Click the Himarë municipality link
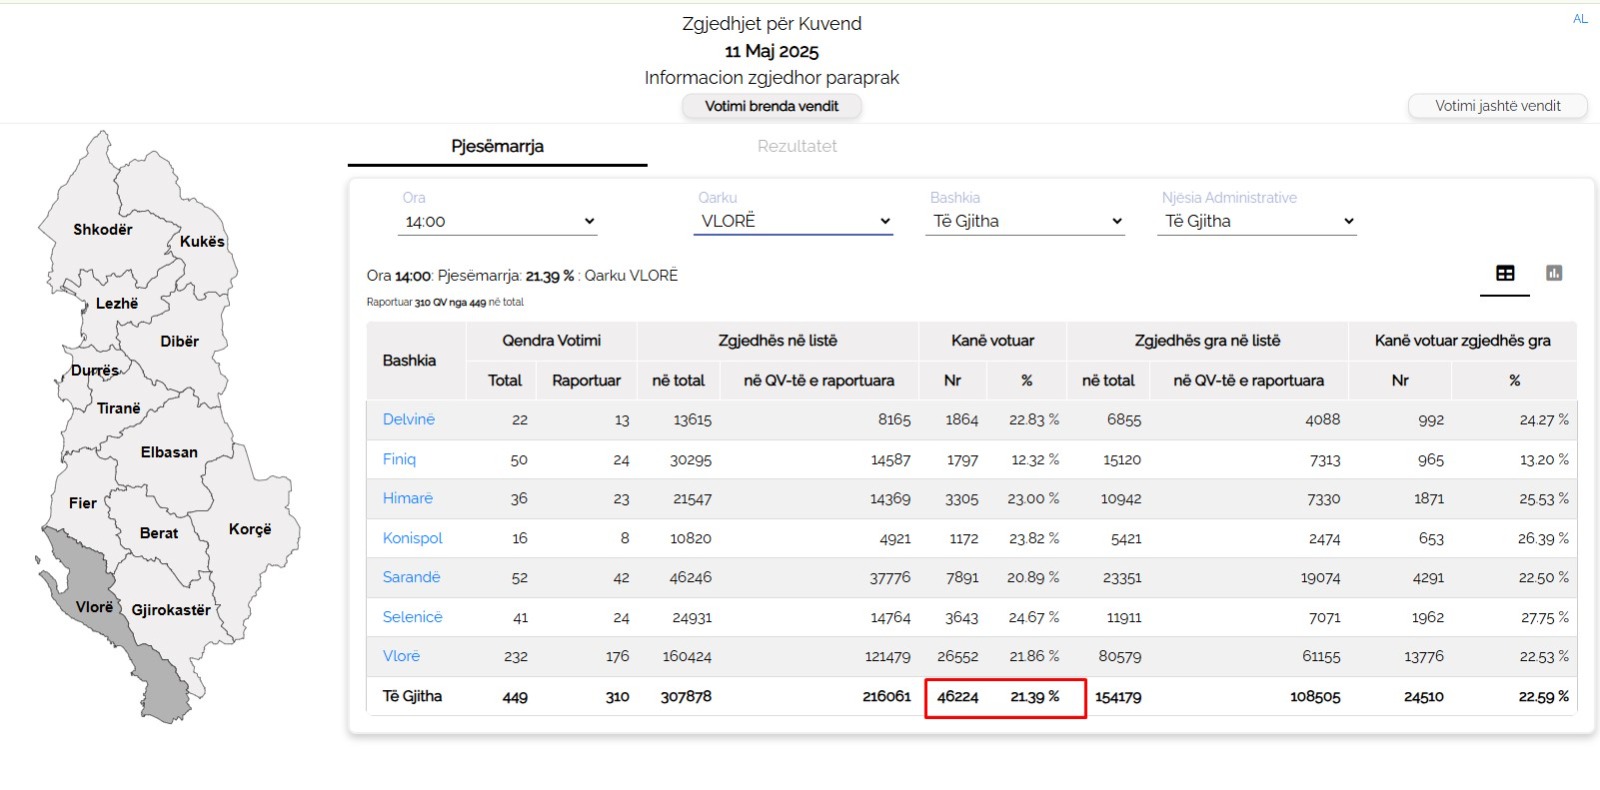 pyautogui.click(x=407, y=498)
